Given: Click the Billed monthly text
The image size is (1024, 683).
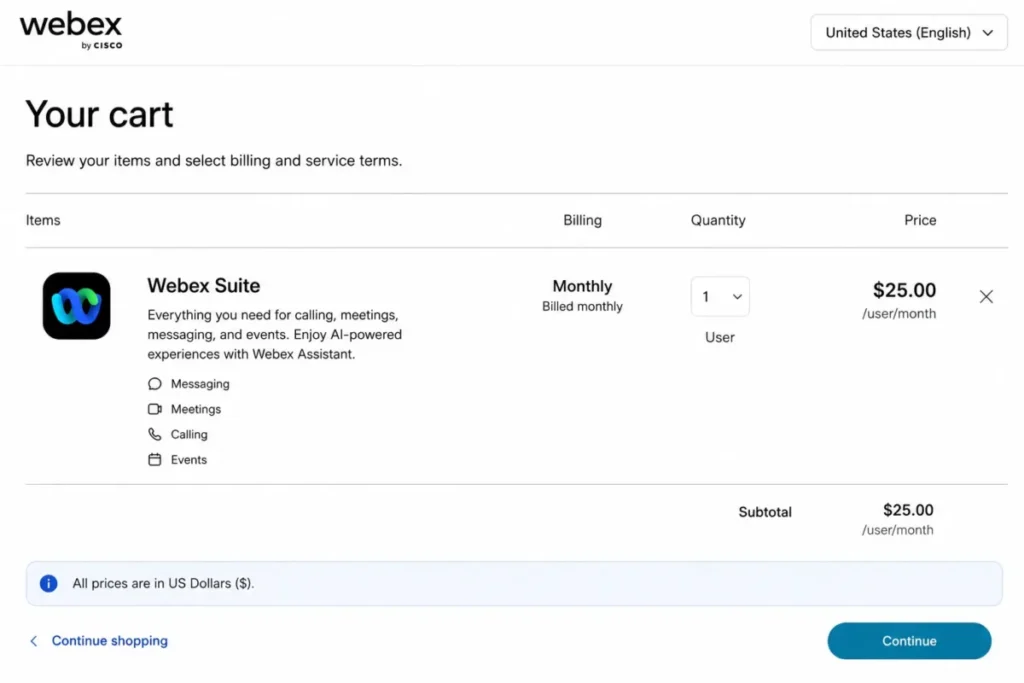Looking at the screenshot, I should (x=582, y=306).
